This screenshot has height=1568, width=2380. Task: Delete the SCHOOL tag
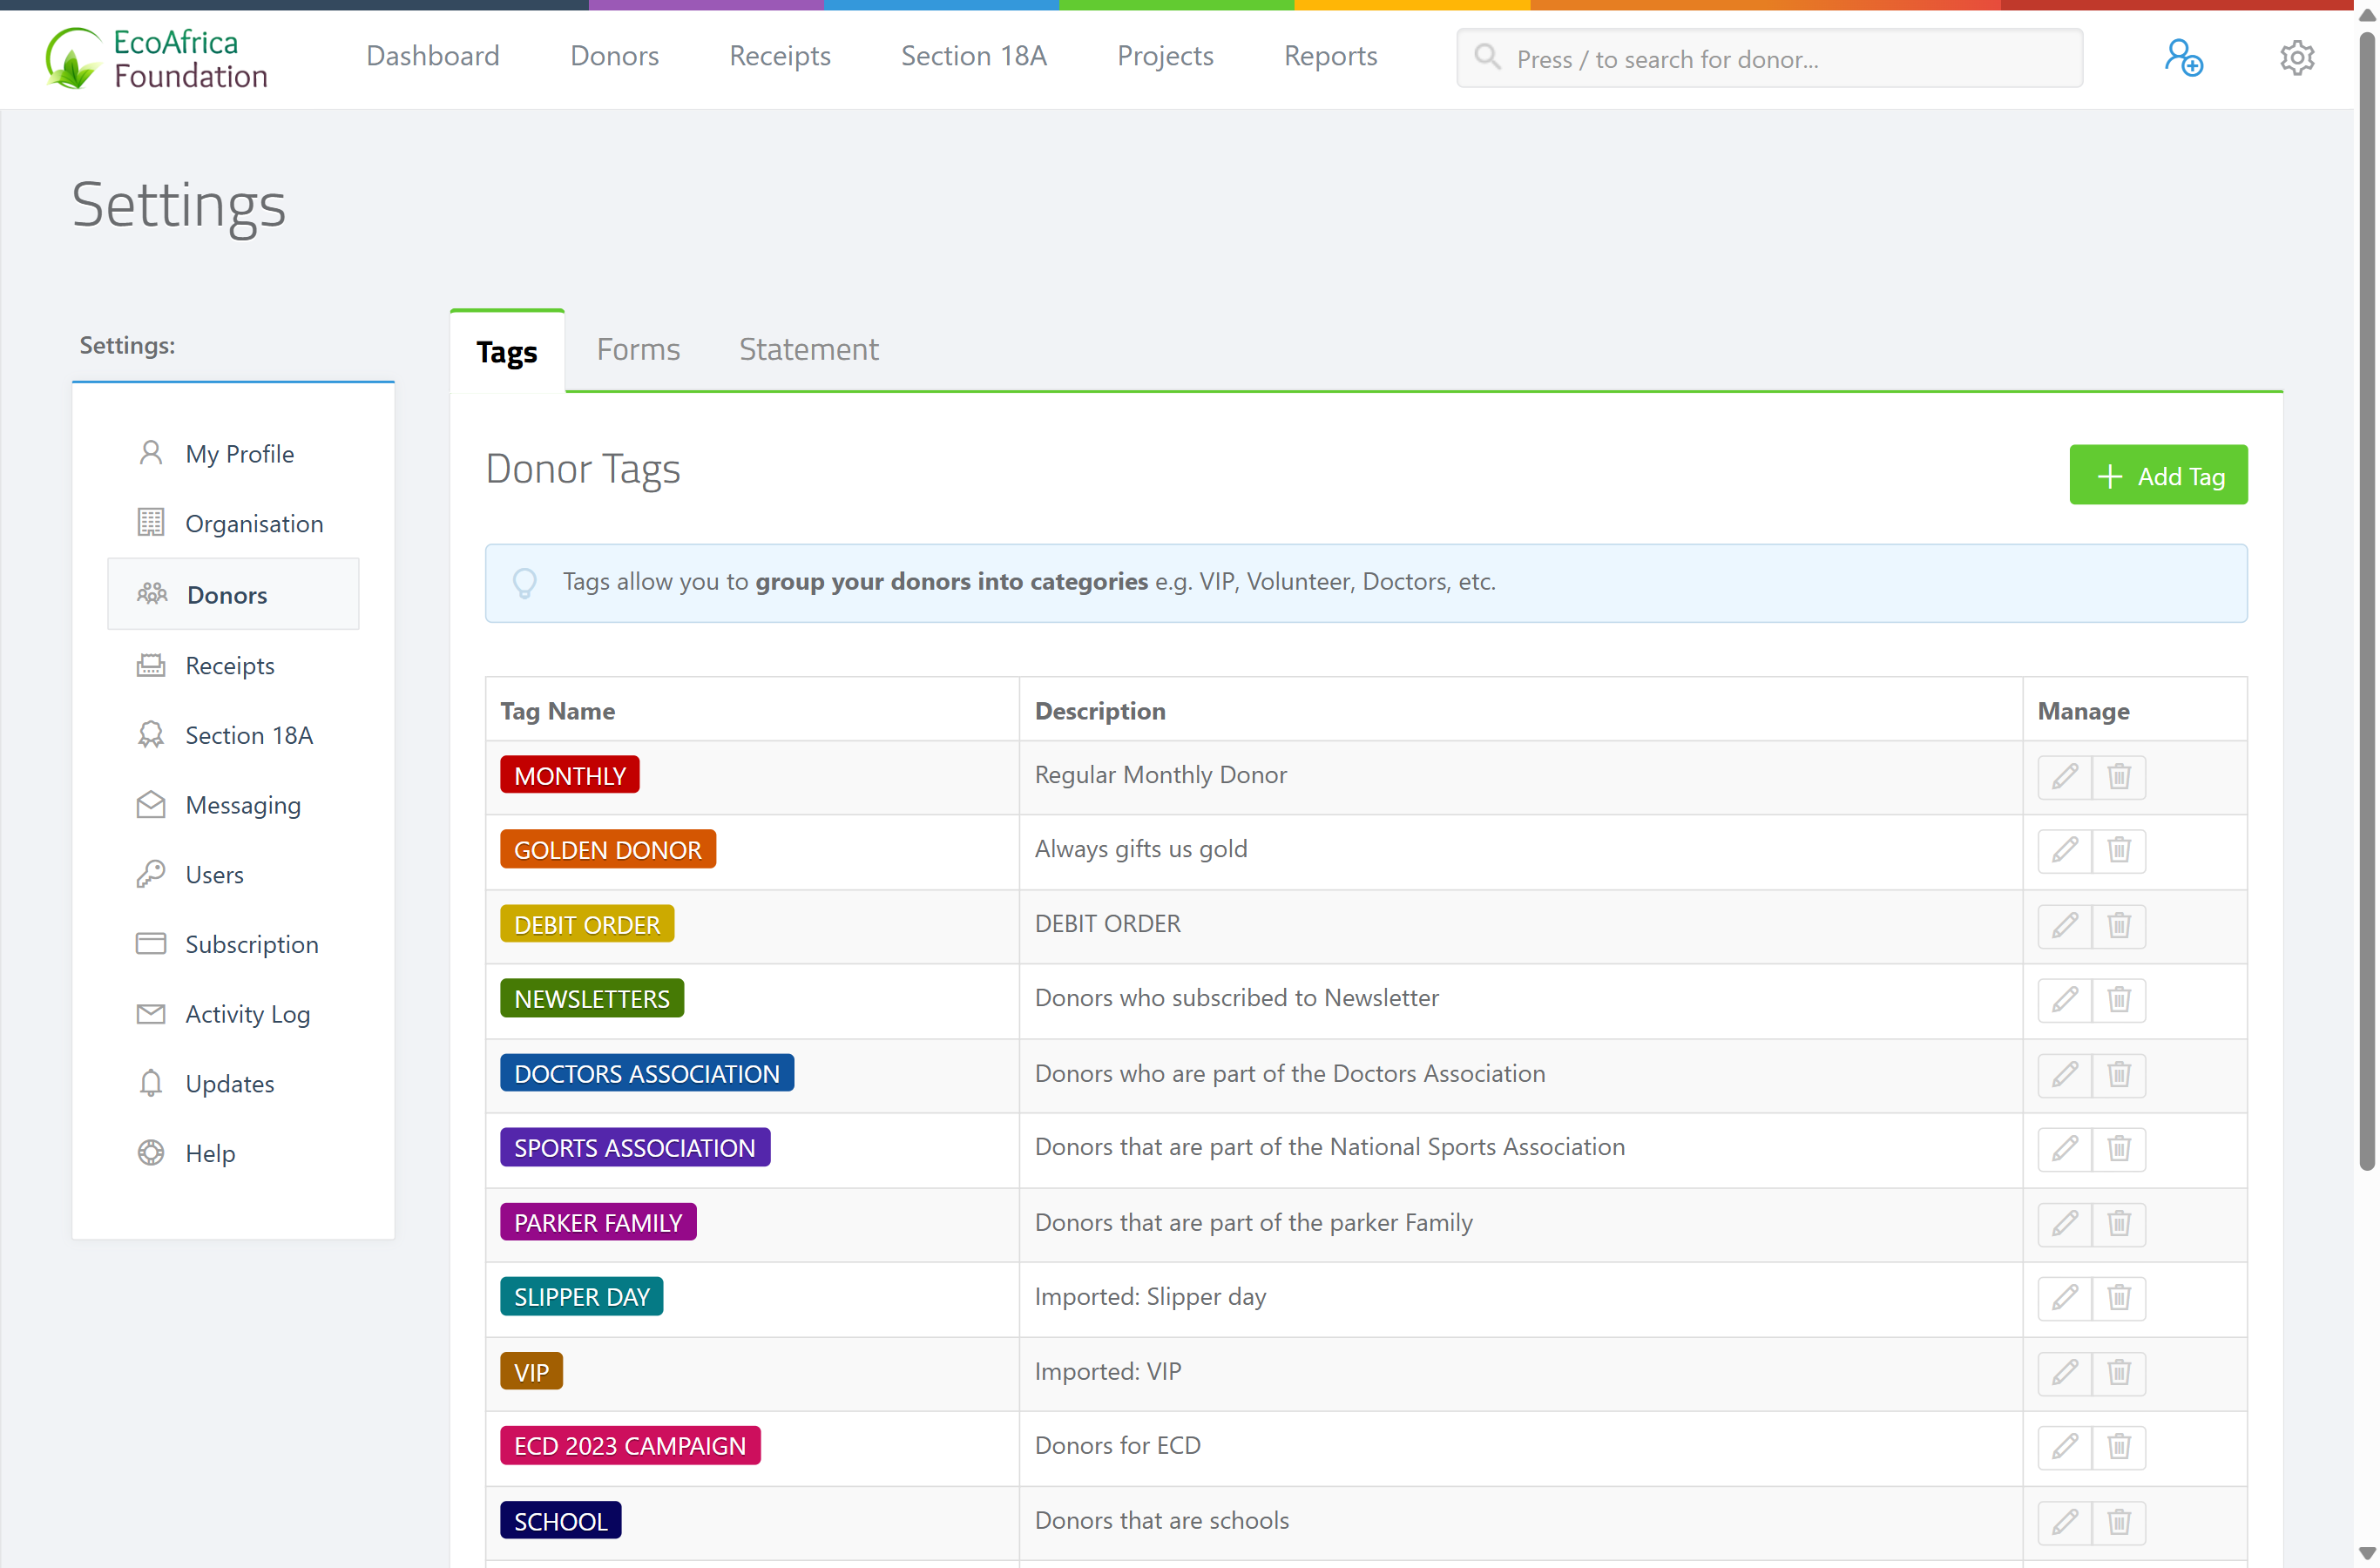pos(2118,1521)
